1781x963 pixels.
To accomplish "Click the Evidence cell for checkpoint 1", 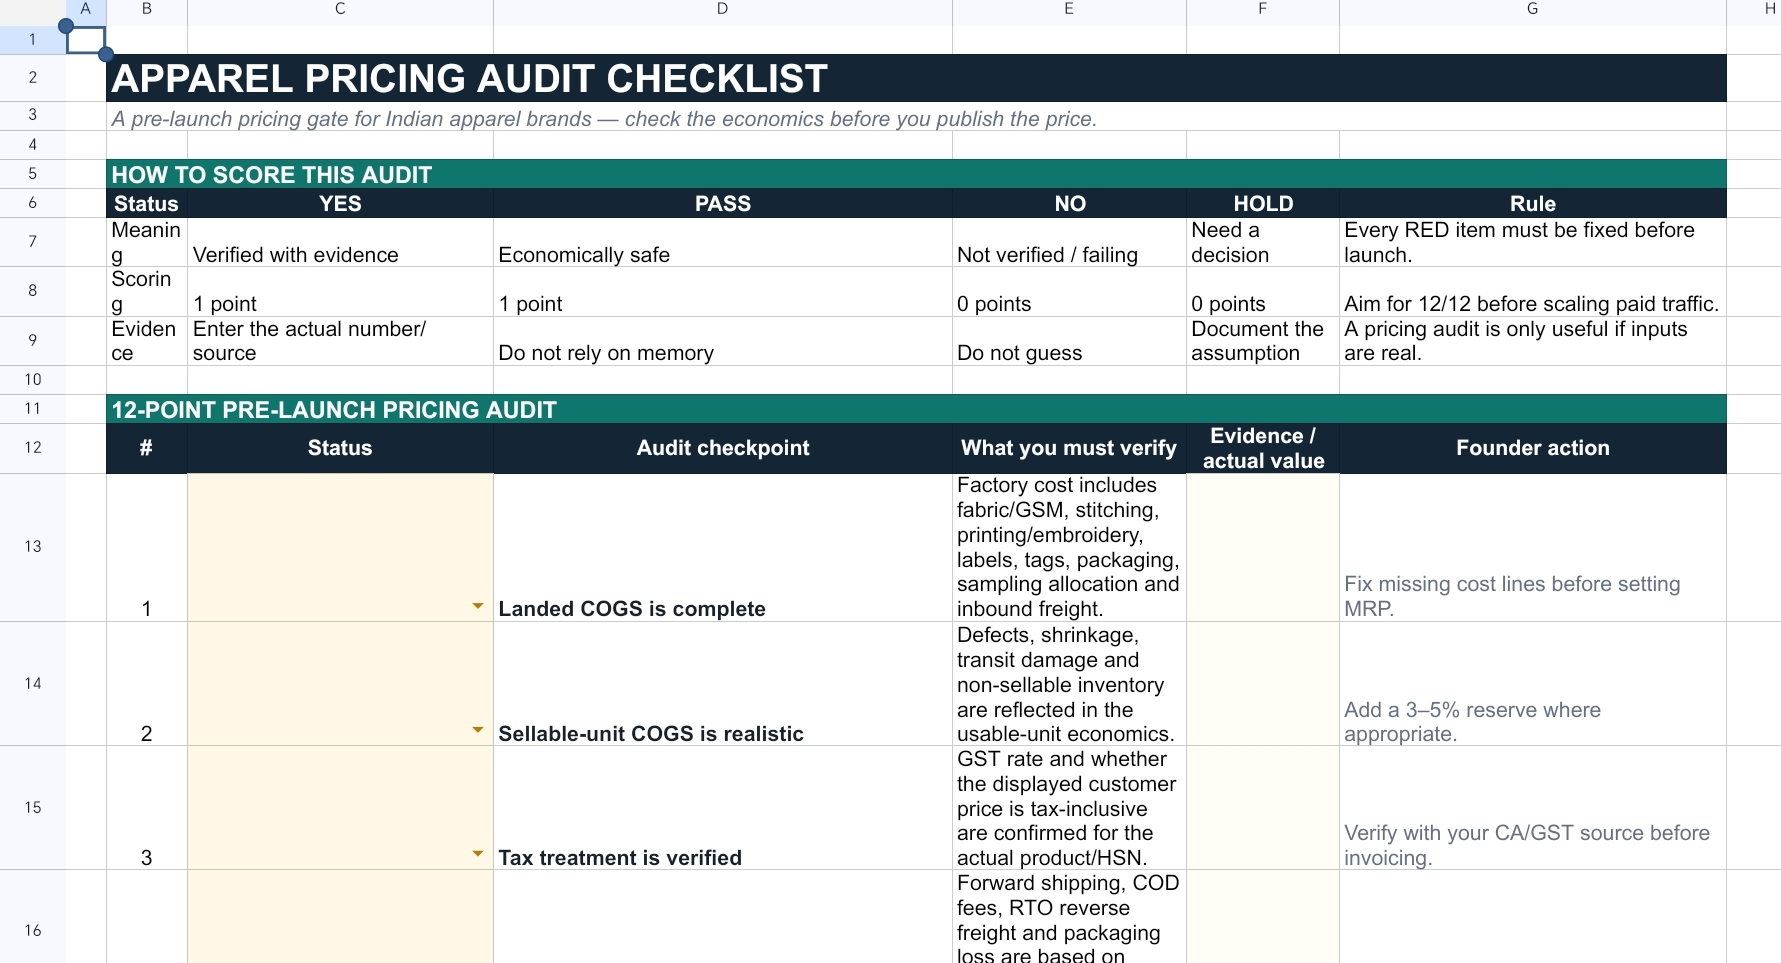I will [x=1263, y=547].
